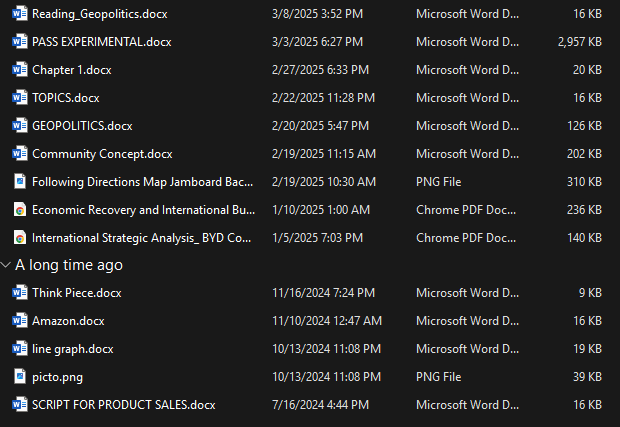This screenshot has width=620, height=427.
Task: Click the date 2/27/2025 6:33 PM
Action: click(320, 70)
